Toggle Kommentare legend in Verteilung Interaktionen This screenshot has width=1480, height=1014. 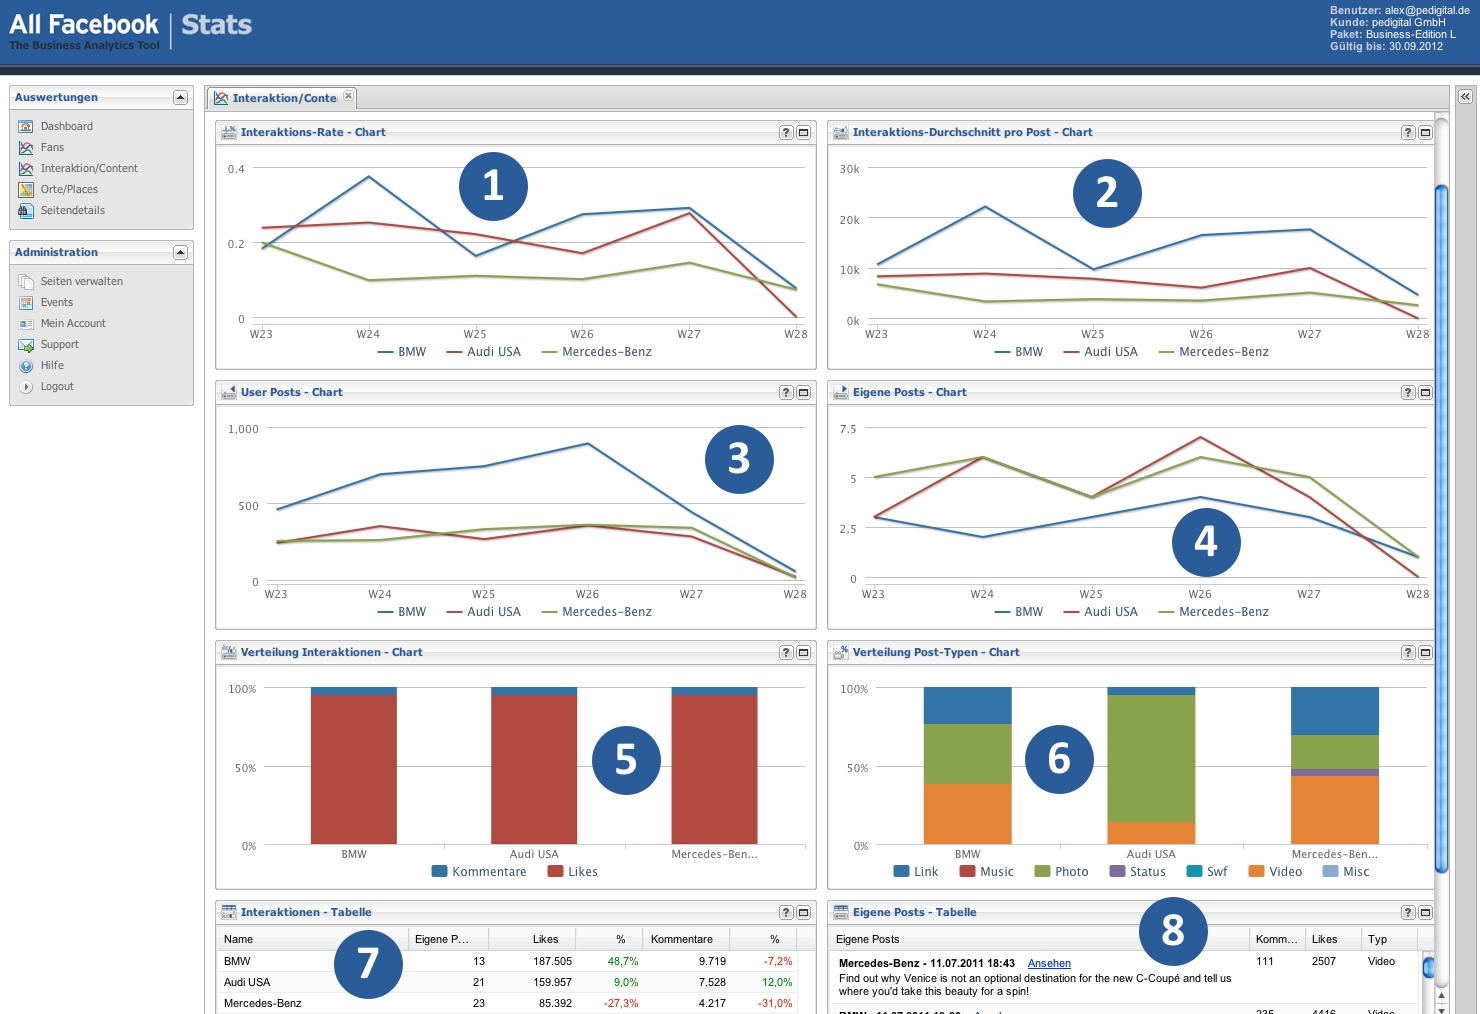click(479, 872)
